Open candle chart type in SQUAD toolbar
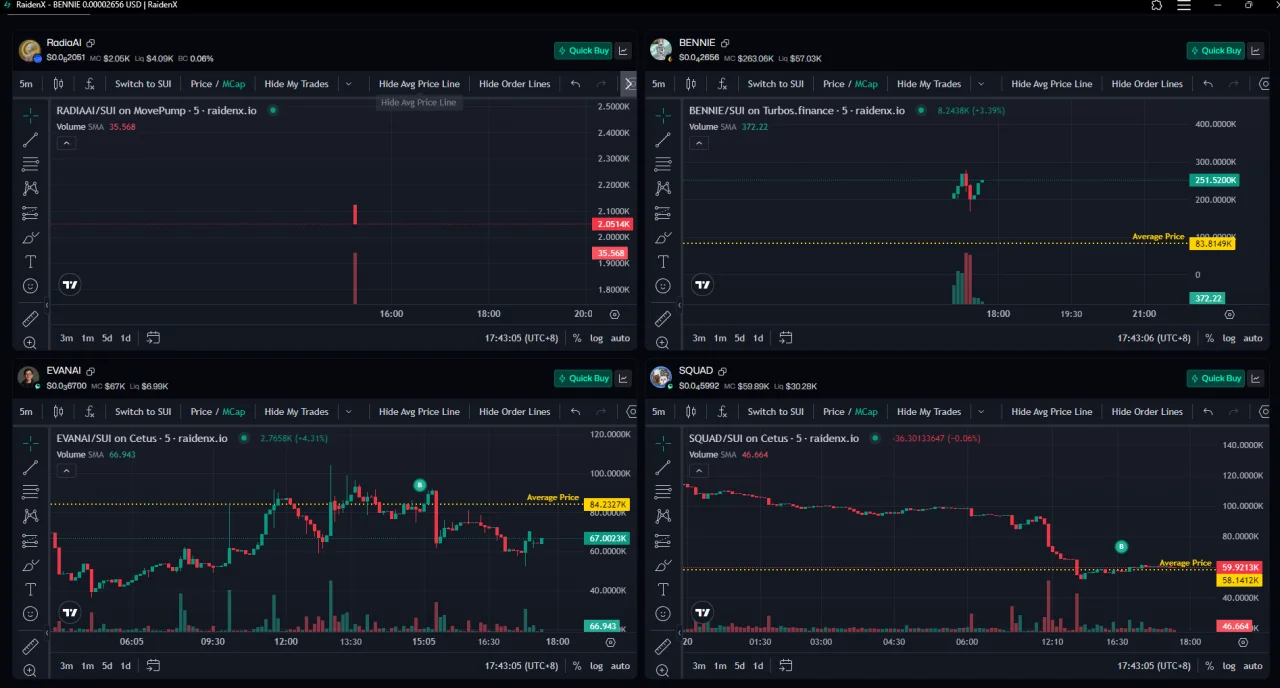The height and width of the screenshot is (688, 1280). 690,412
